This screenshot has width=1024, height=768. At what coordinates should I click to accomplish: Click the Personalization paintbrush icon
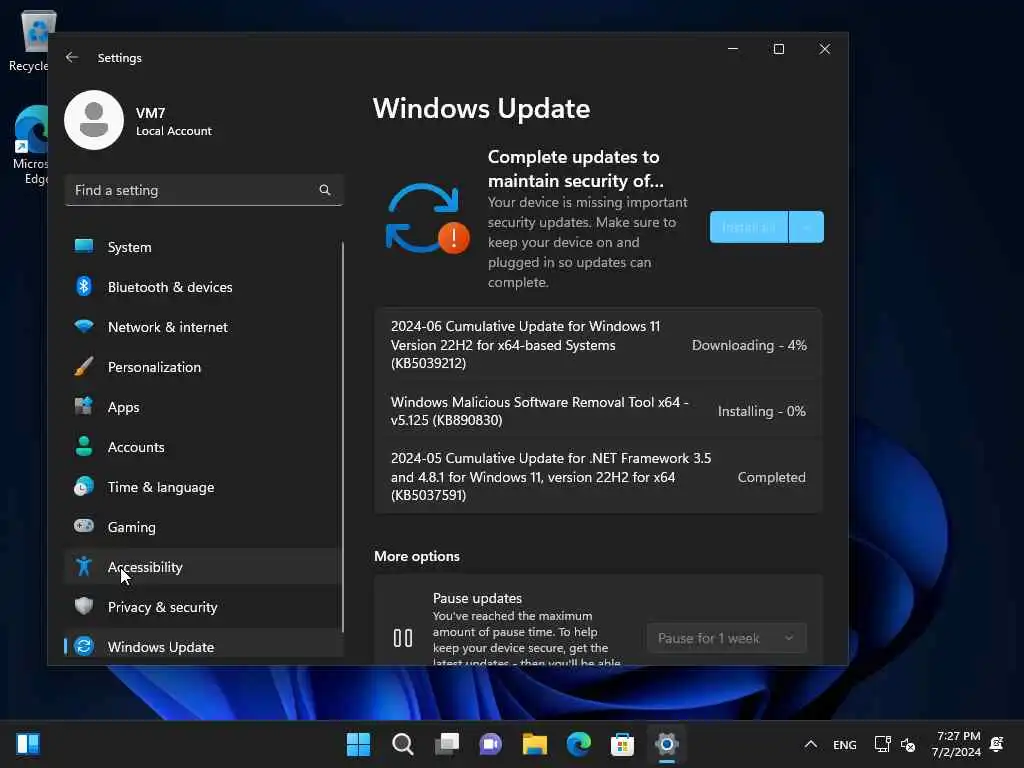(84, 366)
